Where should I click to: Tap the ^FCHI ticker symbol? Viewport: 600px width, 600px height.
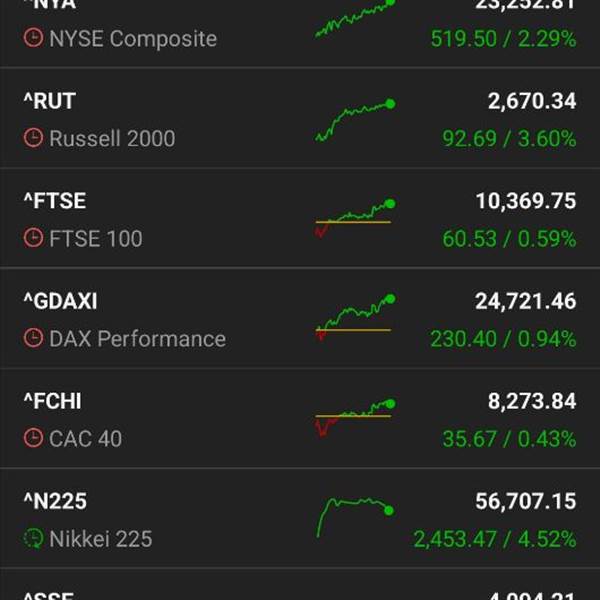pyautogui.click(x=53, y=401)
